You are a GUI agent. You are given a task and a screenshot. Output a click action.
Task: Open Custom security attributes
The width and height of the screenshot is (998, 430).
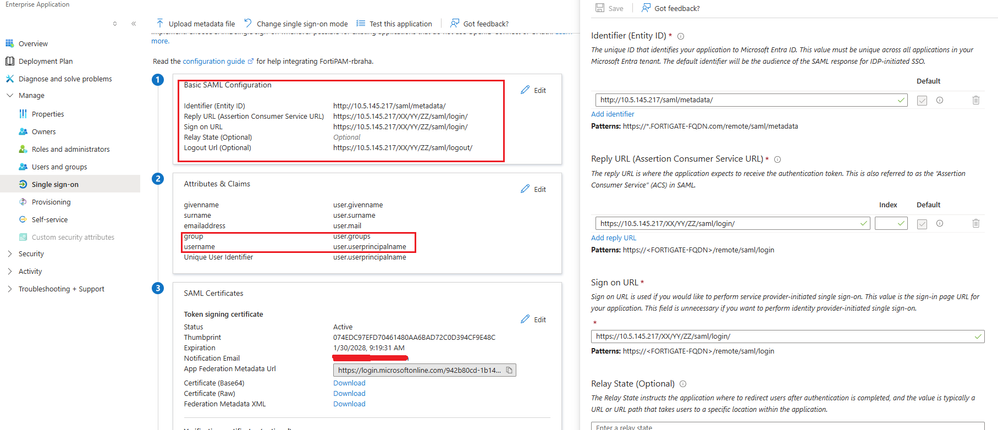pyautogui.click(x=73, y=237)
